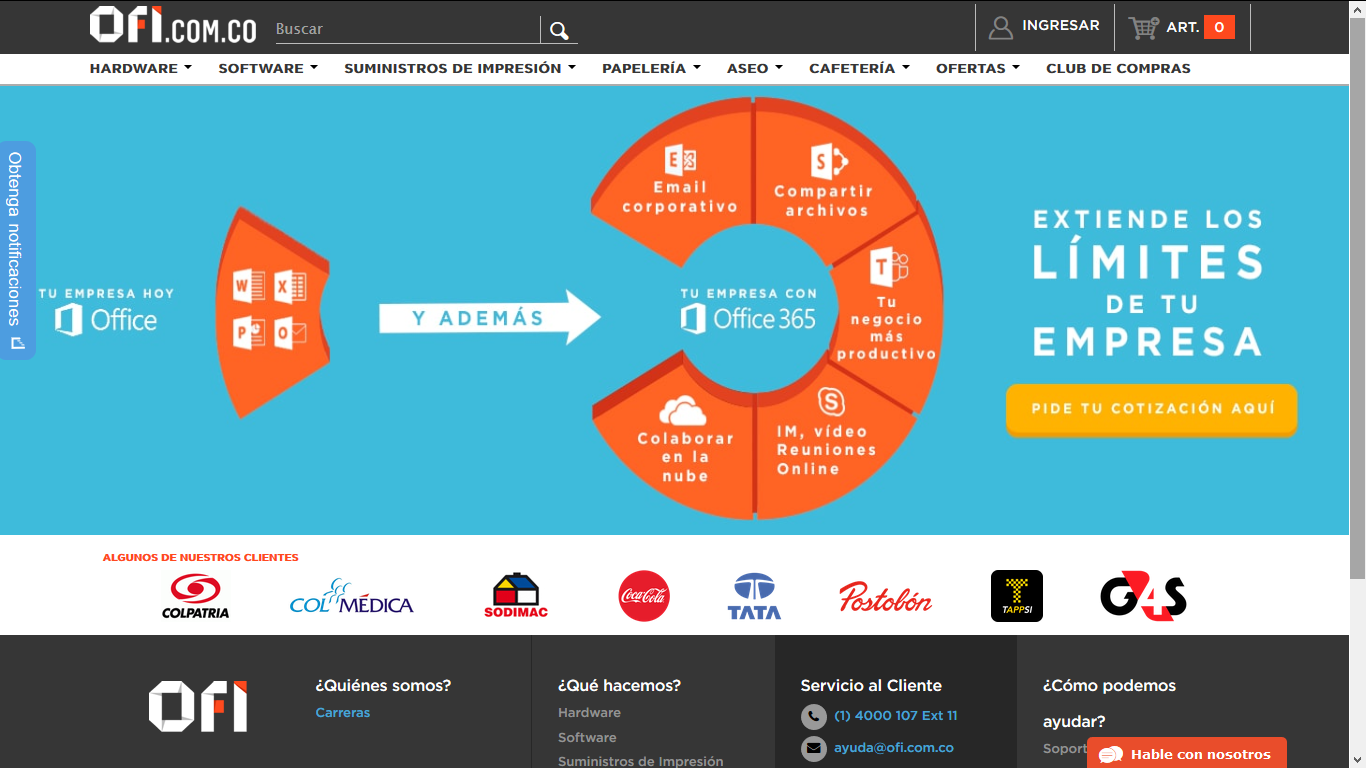Click the Hardware footer link

(589, 713)
